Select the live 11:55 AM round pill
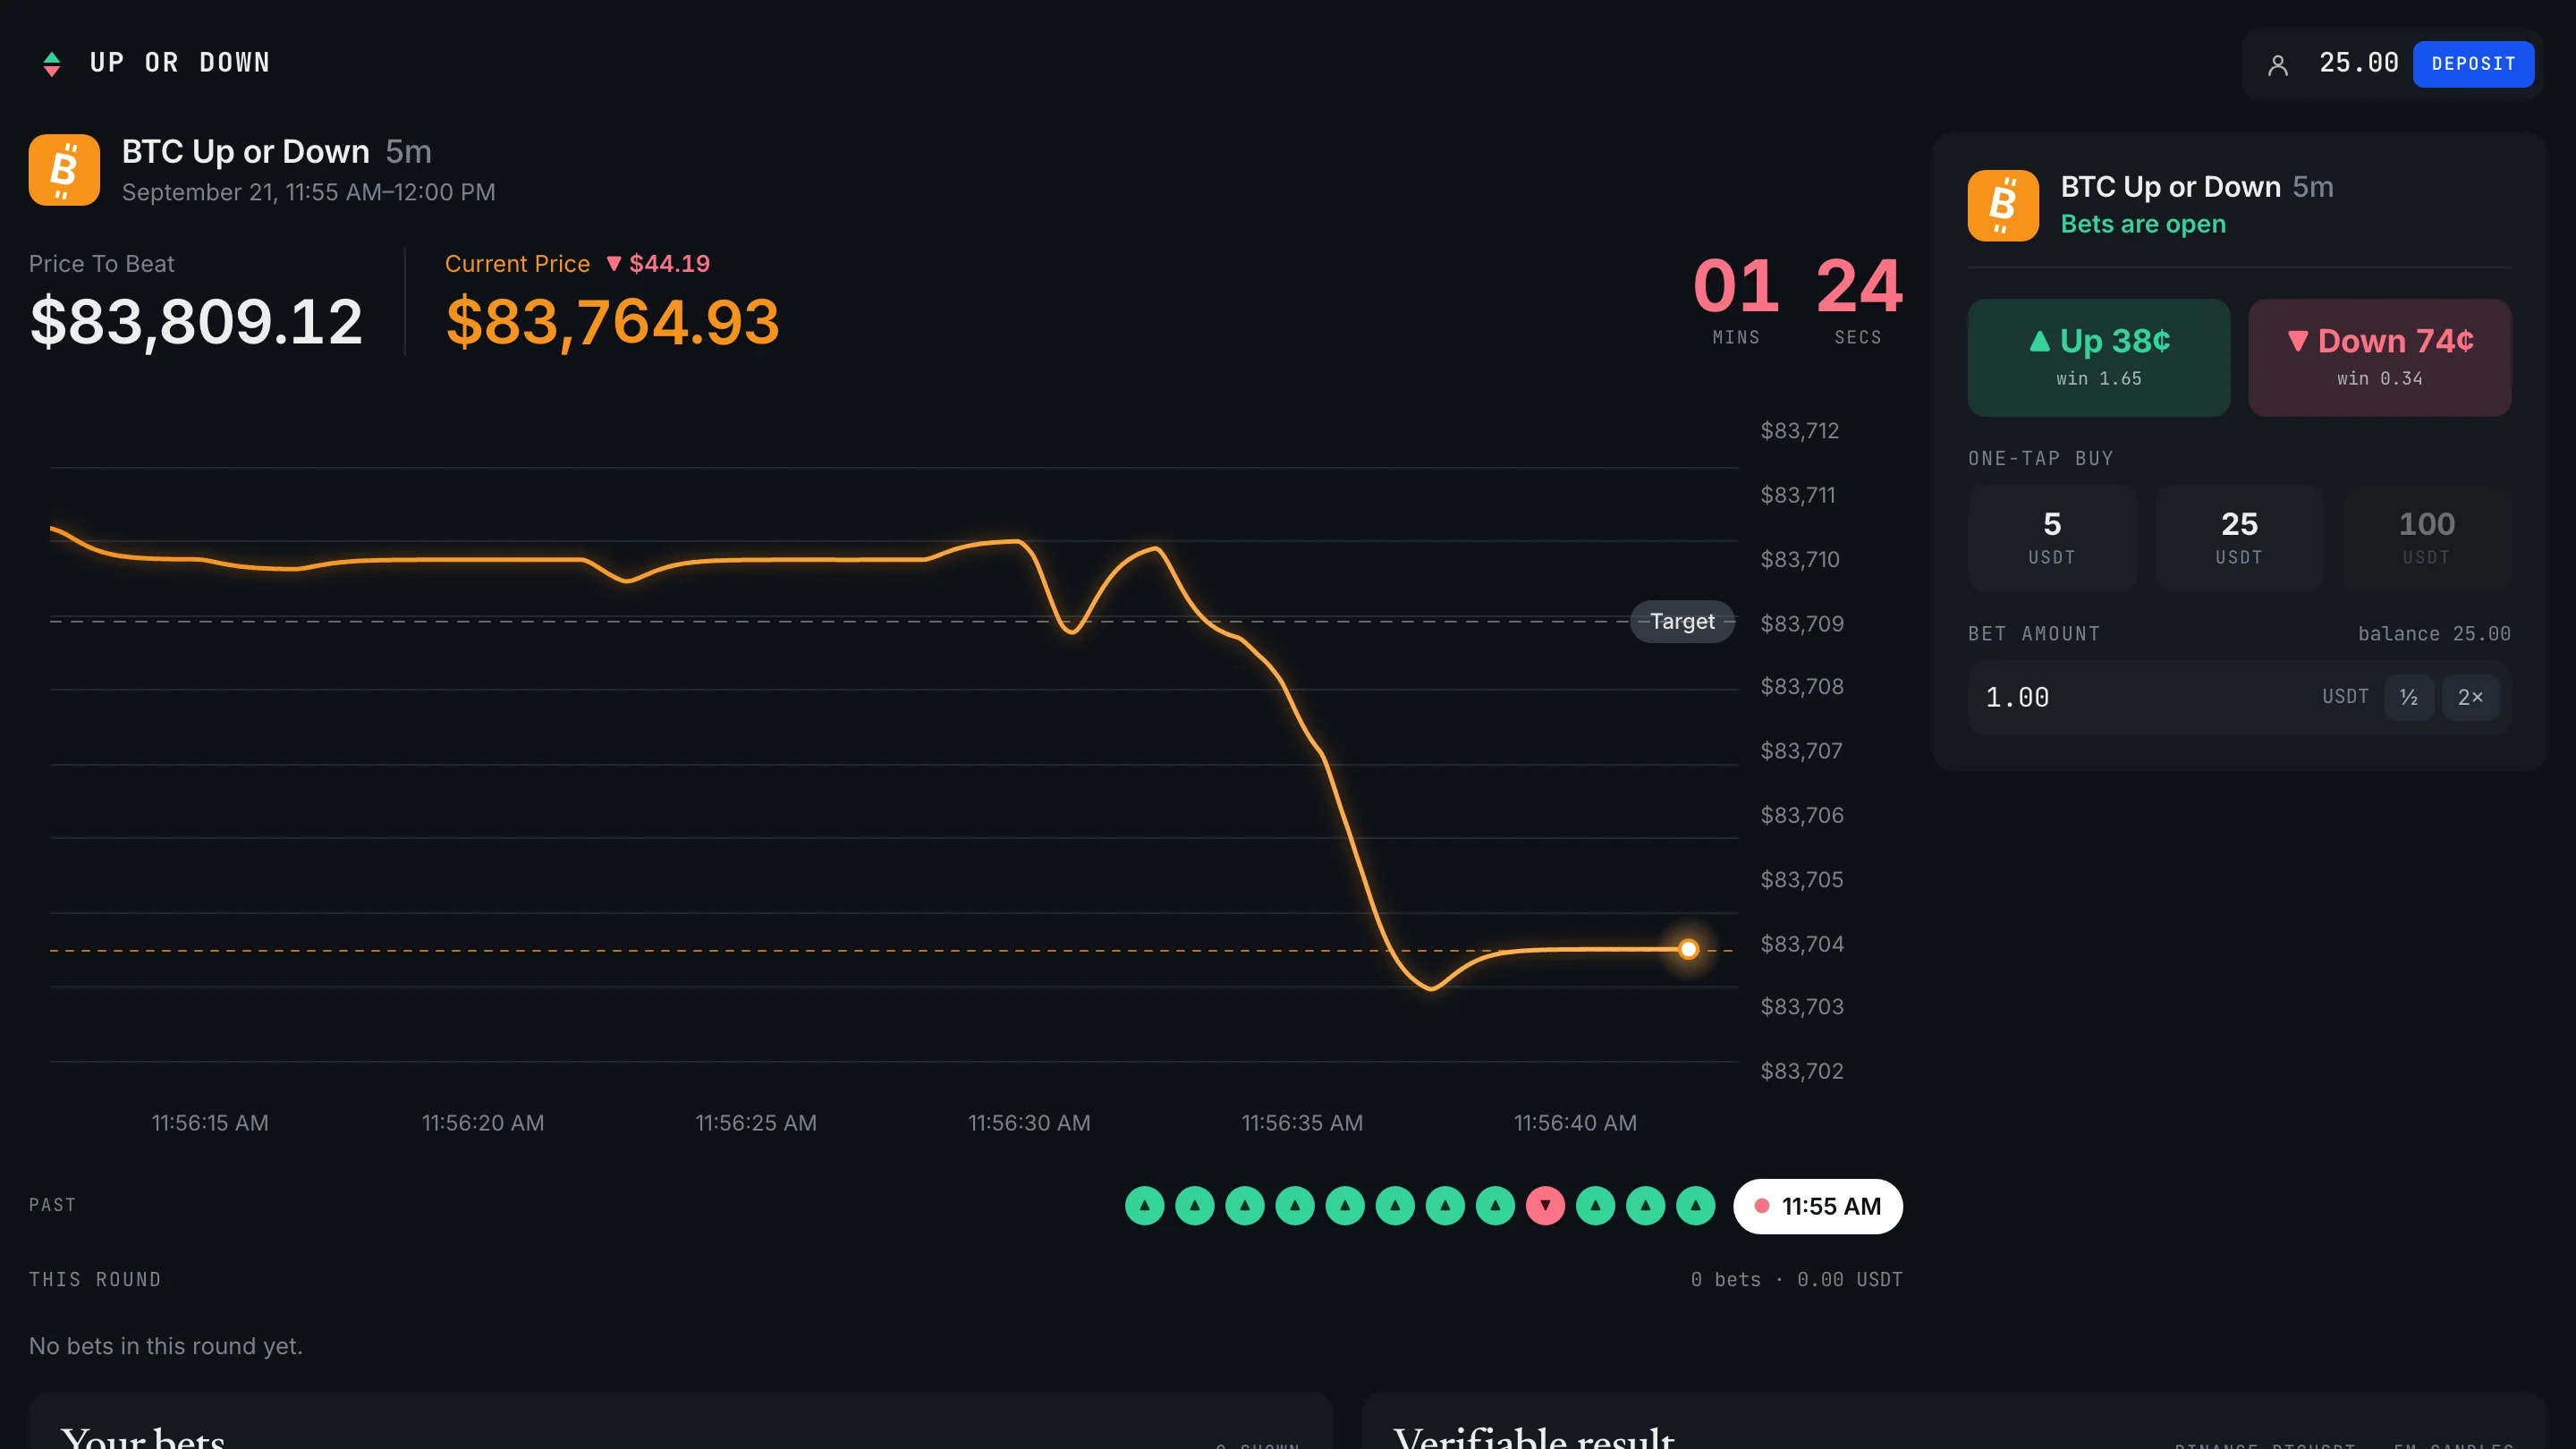Screen dimensions: 2576x1449 coord(1817,1206)
